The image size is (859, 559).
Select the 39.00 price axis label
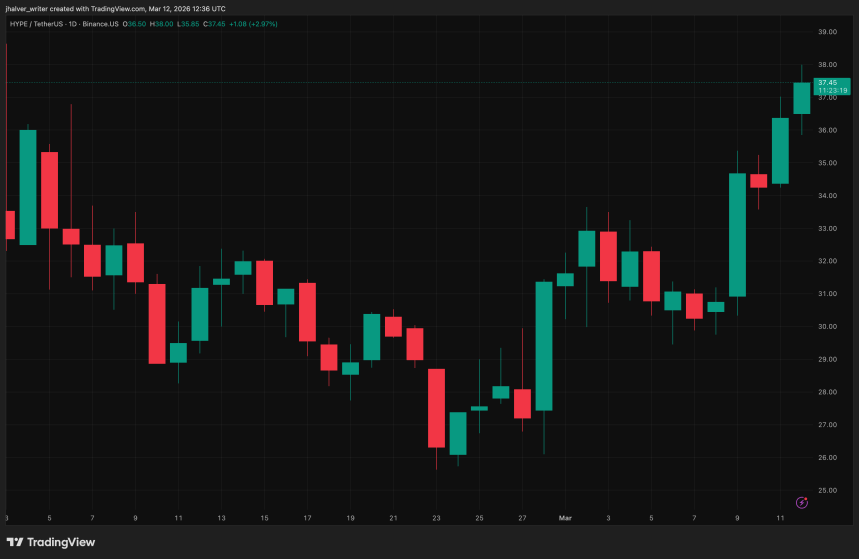click(x=826, y=32)
